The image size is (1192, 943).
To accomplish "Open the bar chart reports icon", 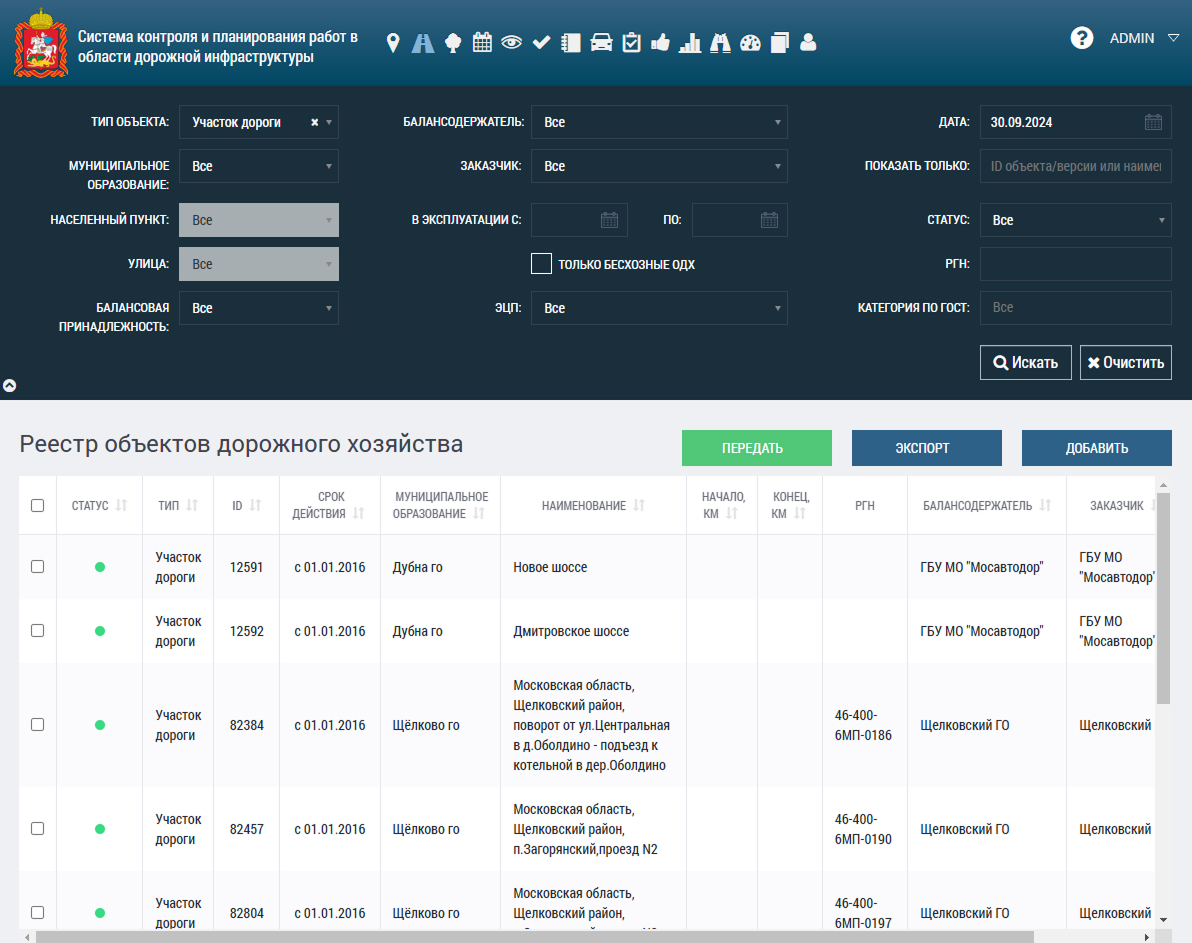I will click(x=690, y=43).
